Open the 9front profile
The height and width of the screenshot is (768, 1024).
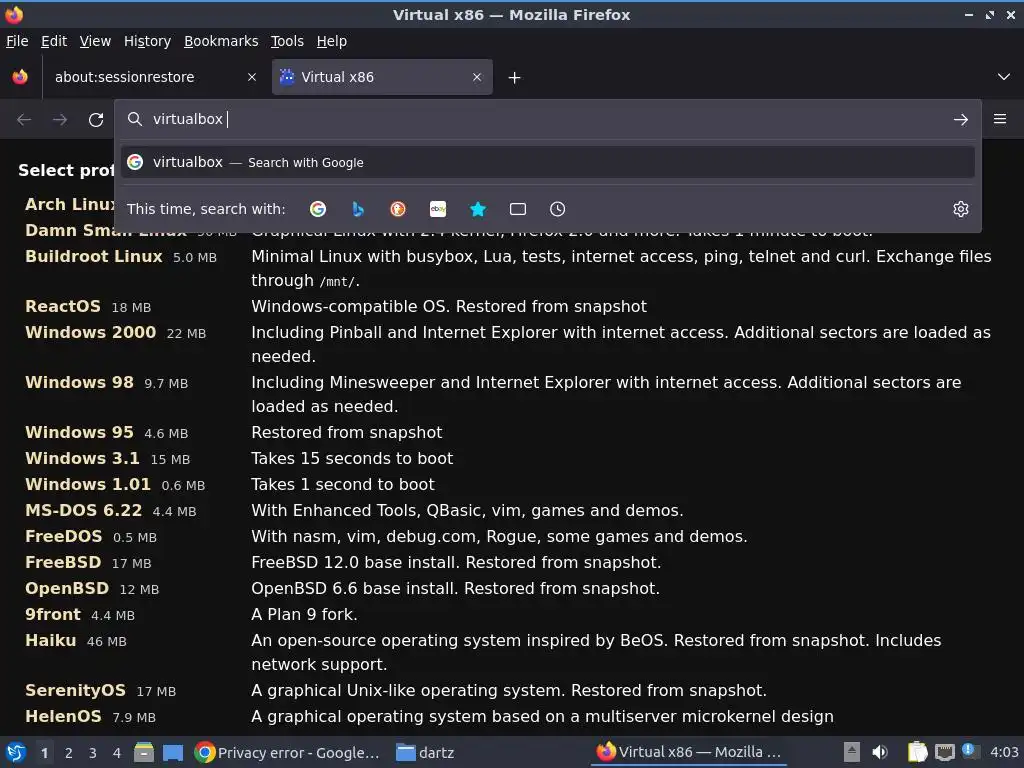coord(53,615)
